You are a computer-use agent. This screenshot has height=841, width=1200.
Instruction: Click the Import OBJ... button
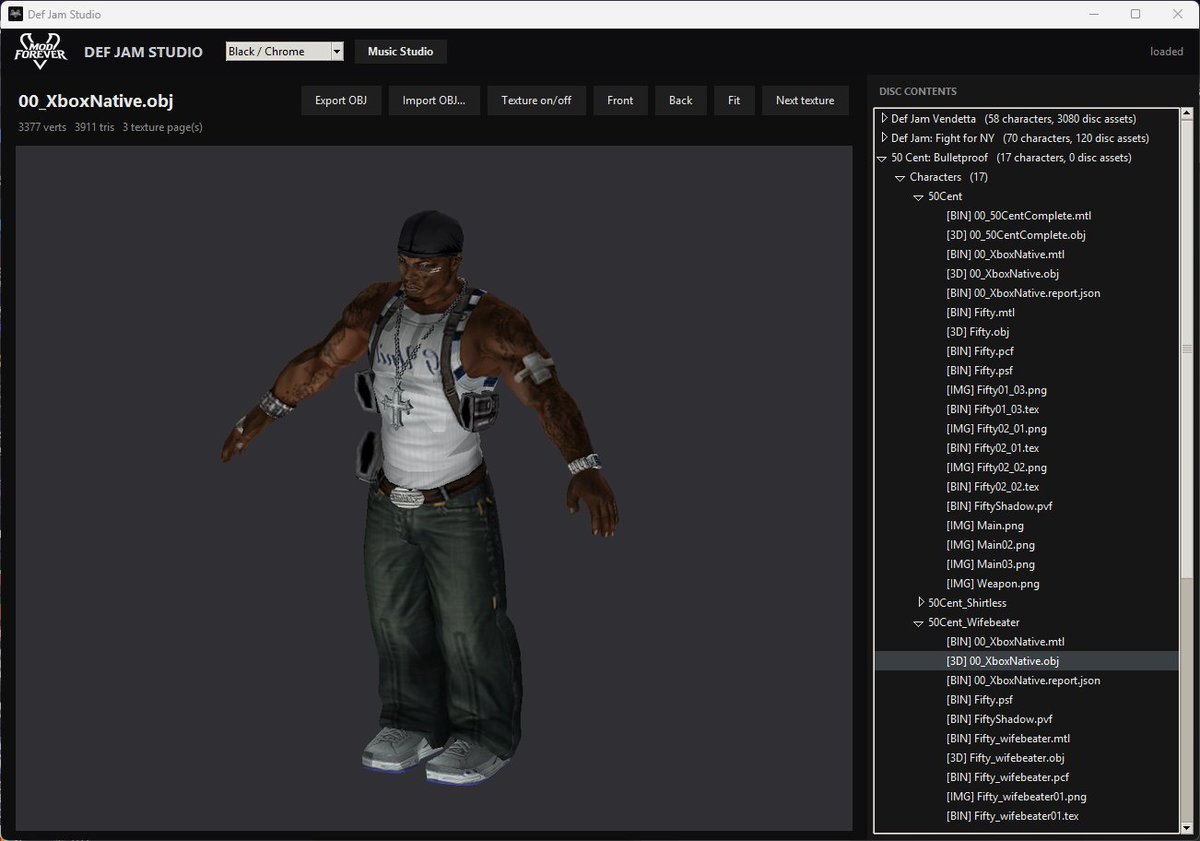coord(434,100)
